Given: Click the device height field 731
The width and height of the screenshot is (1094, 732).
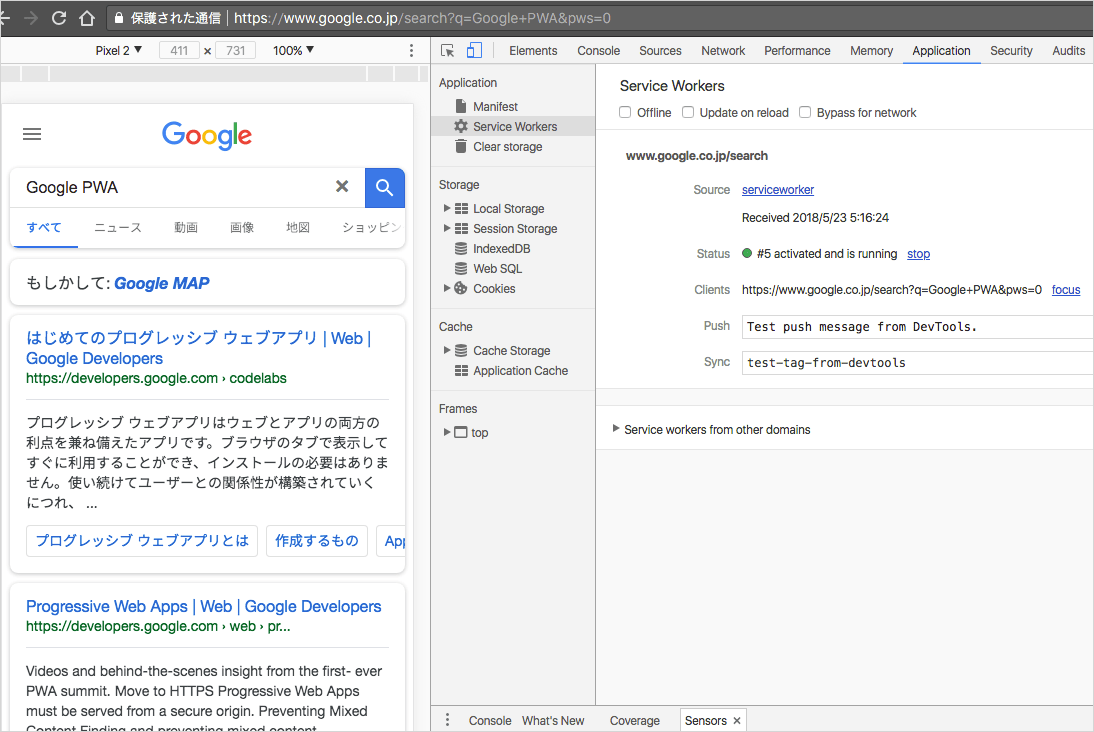Looking at the screenshot, I should [x=236, y=50].
